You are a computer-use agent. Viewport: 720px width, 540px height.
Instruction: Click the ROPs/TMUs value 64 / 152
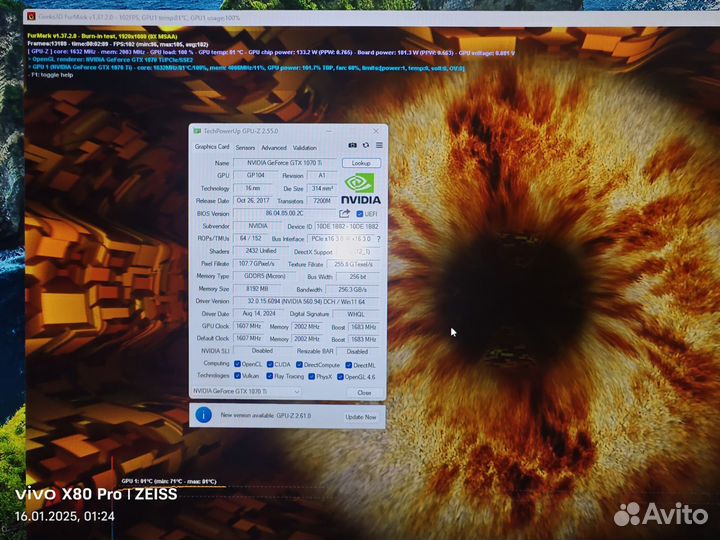(x=250, y=238)
